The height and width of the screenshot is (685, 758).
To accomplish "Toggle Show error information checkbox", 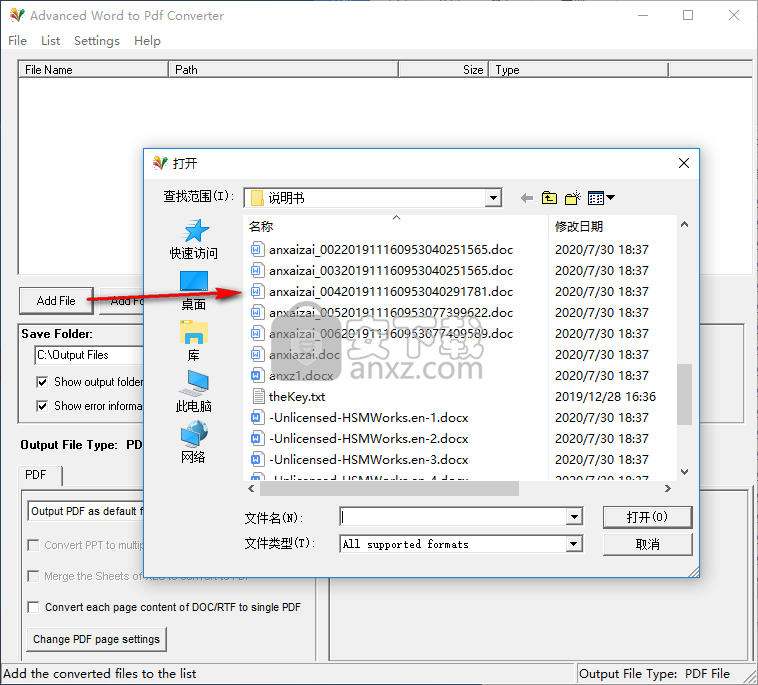I will coord(42,406).
